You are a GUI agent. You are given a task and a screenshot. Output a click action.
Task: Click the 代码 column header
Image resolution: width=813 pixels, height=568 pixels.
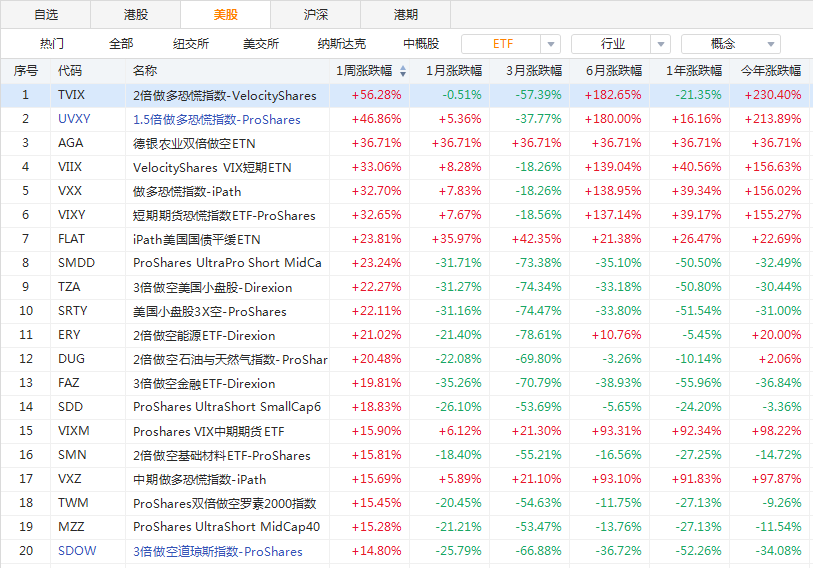click(x=69, y=71)
